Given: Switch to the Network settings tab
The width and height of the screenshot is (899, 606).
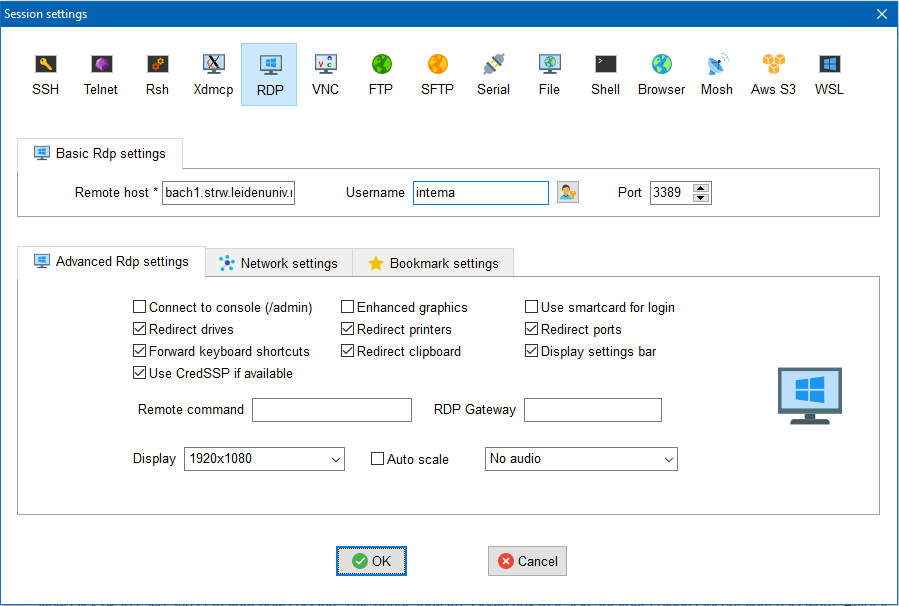Looking at the screenshot, I should tap(279, 263).
